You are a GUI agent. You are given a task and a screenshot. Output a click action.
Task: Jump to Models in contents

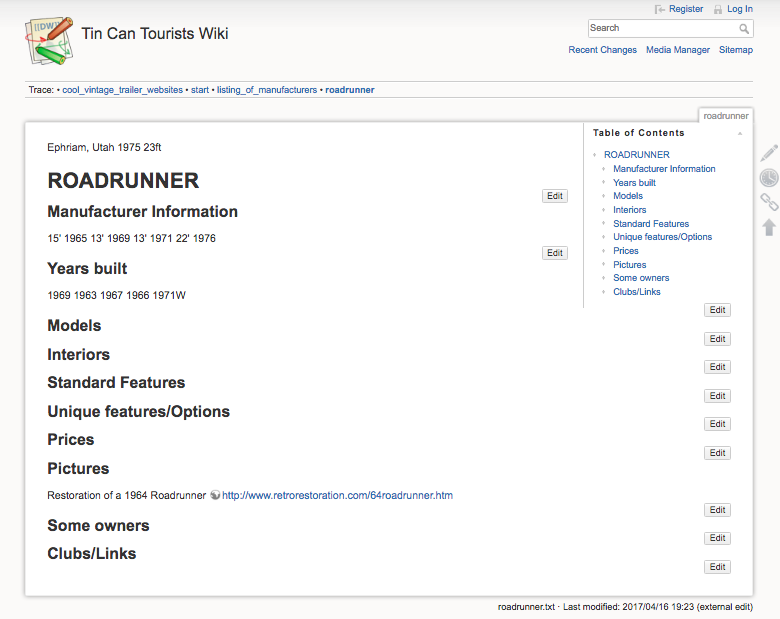(628, 196)
